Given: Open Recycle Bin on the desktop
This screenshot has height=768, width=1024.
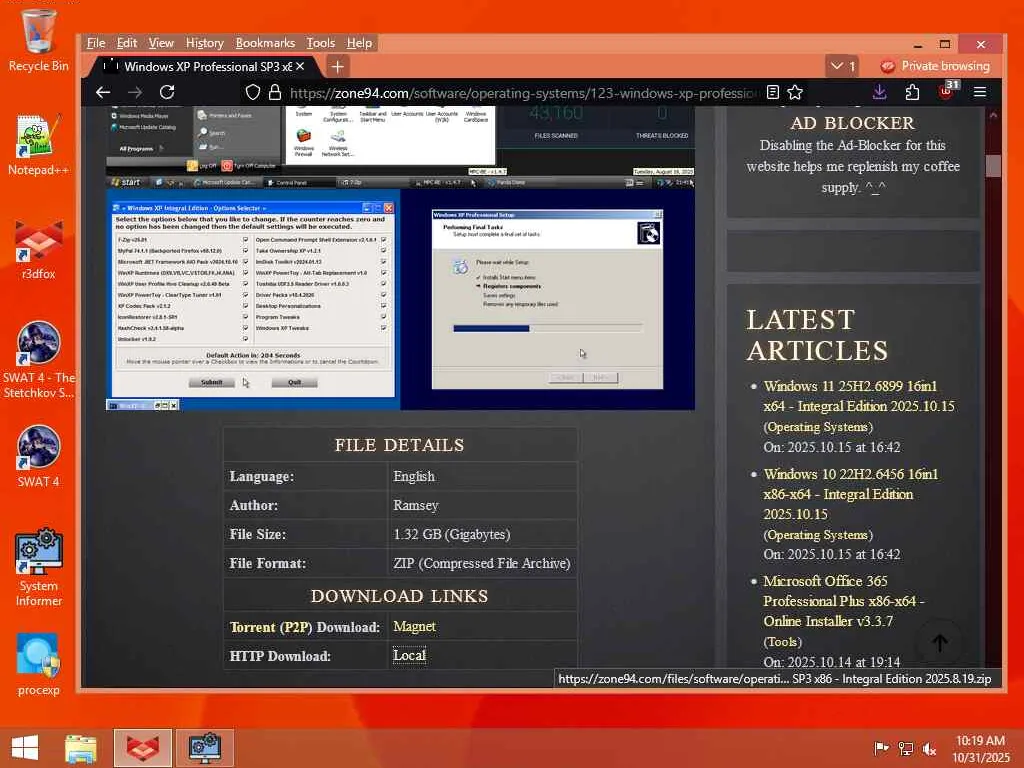Looking at the screenshot, I should [x=39, y=39].
